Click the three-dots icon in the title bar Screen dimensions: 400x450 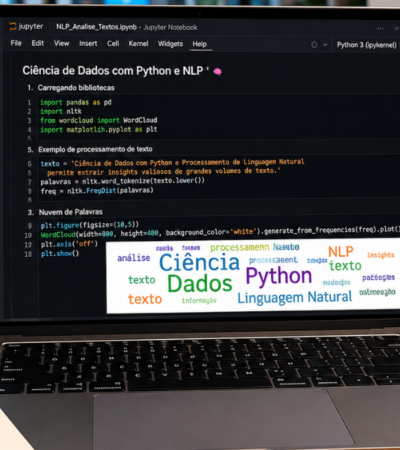tap(380, 28)
